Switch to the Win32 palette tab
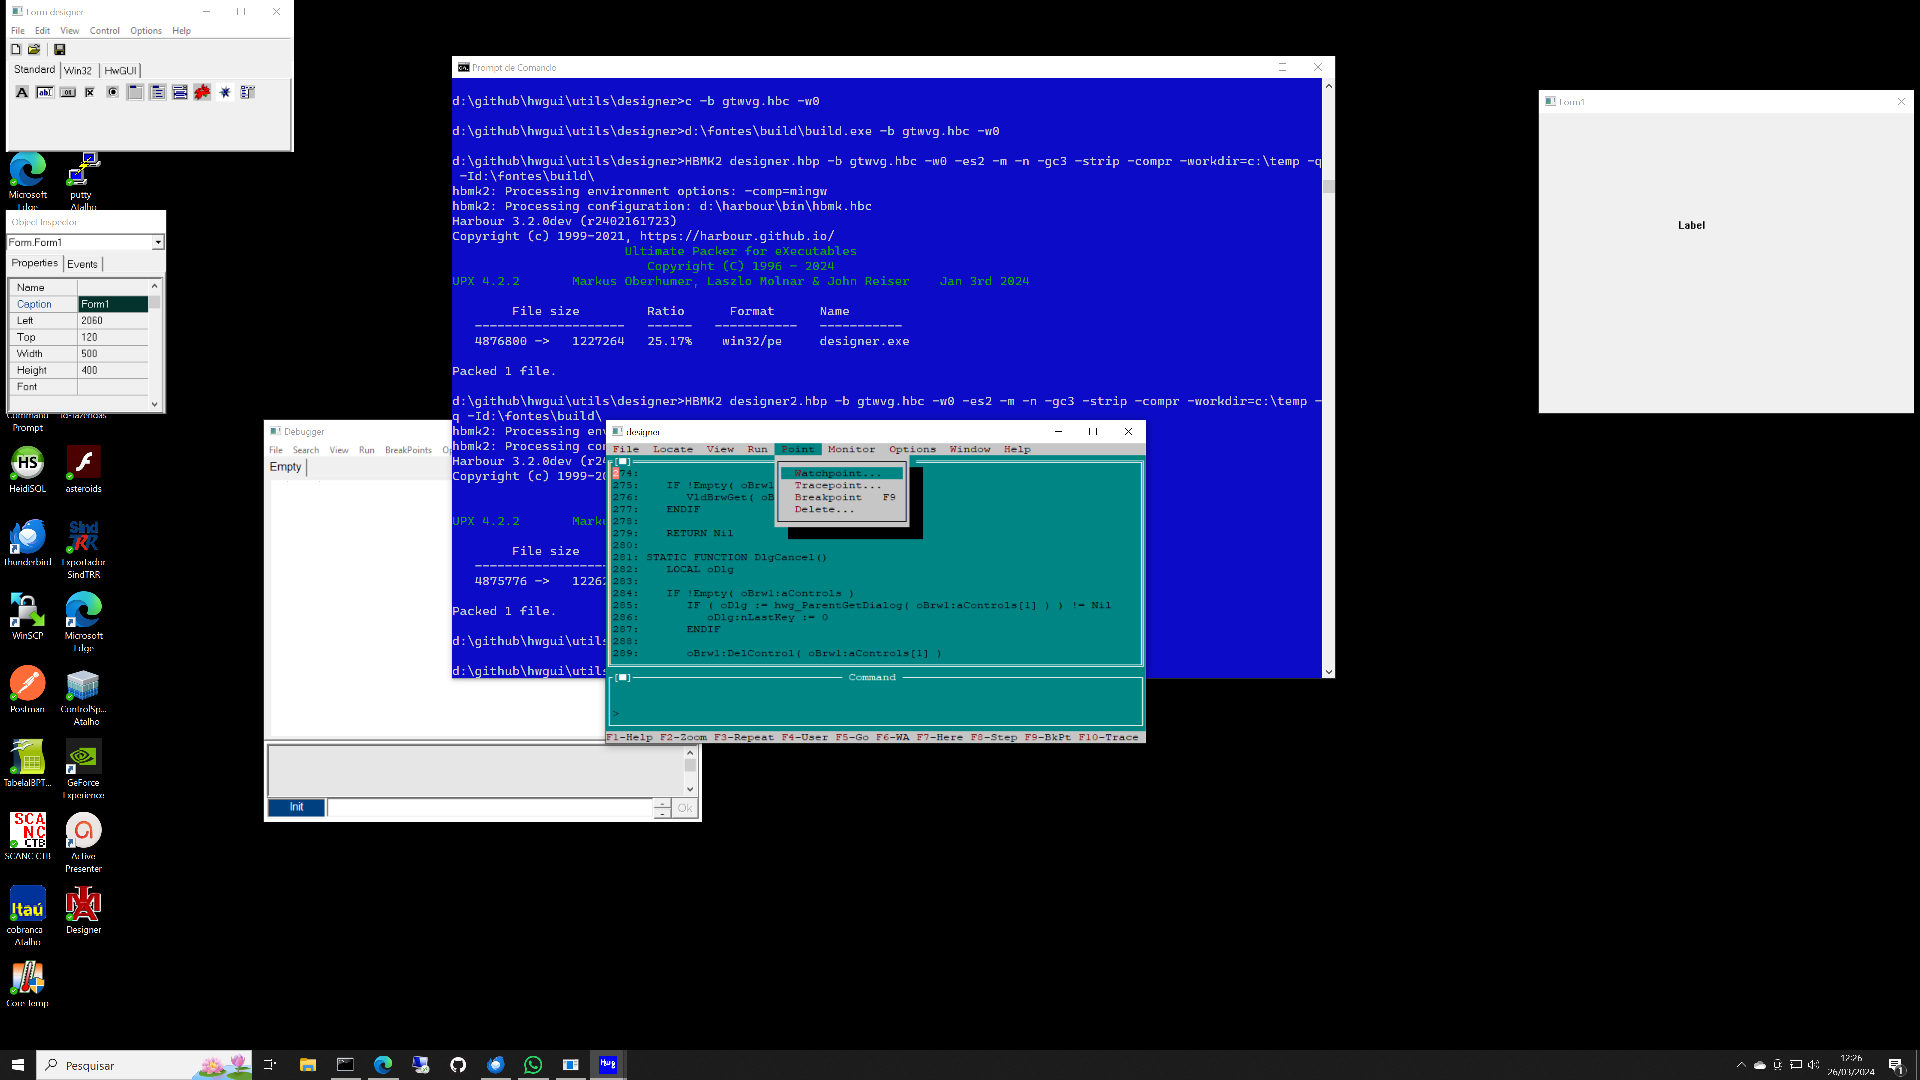 coord(78,71)
